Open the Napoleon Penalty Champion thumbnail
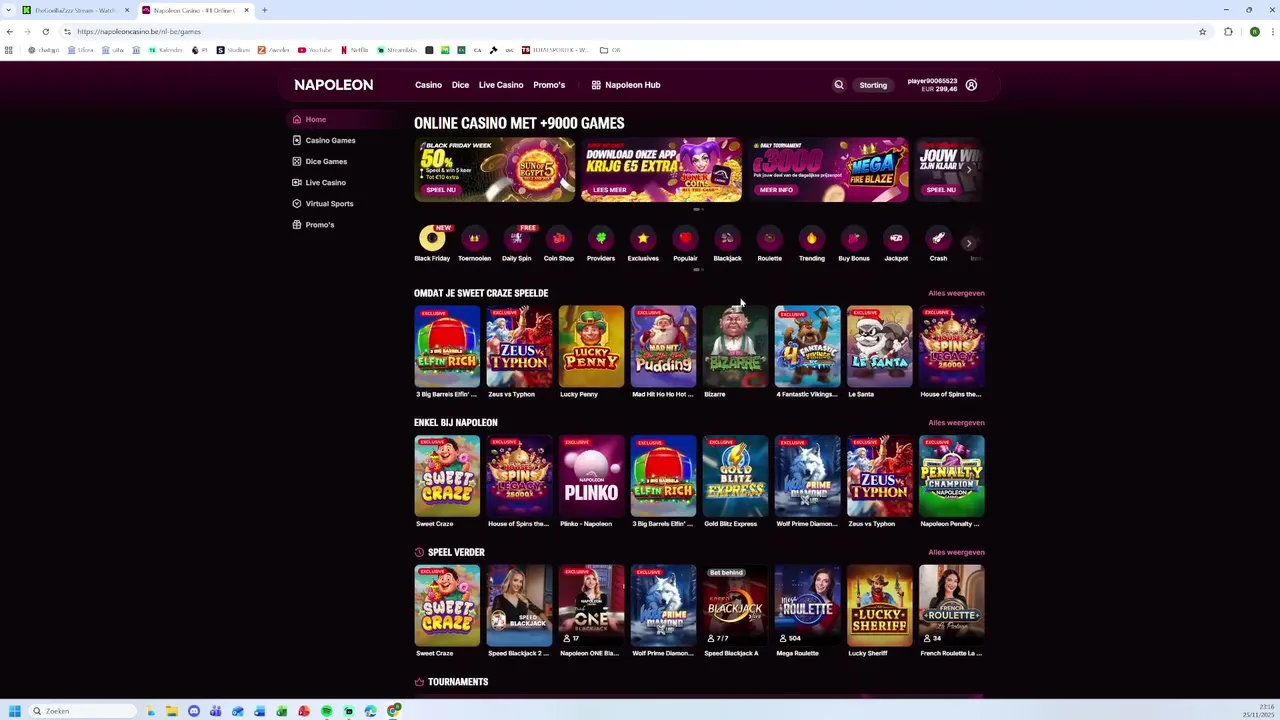Image resolution: width=1280 pixels, height=720 pixels. pyautogui.click(x=951, y=476)
